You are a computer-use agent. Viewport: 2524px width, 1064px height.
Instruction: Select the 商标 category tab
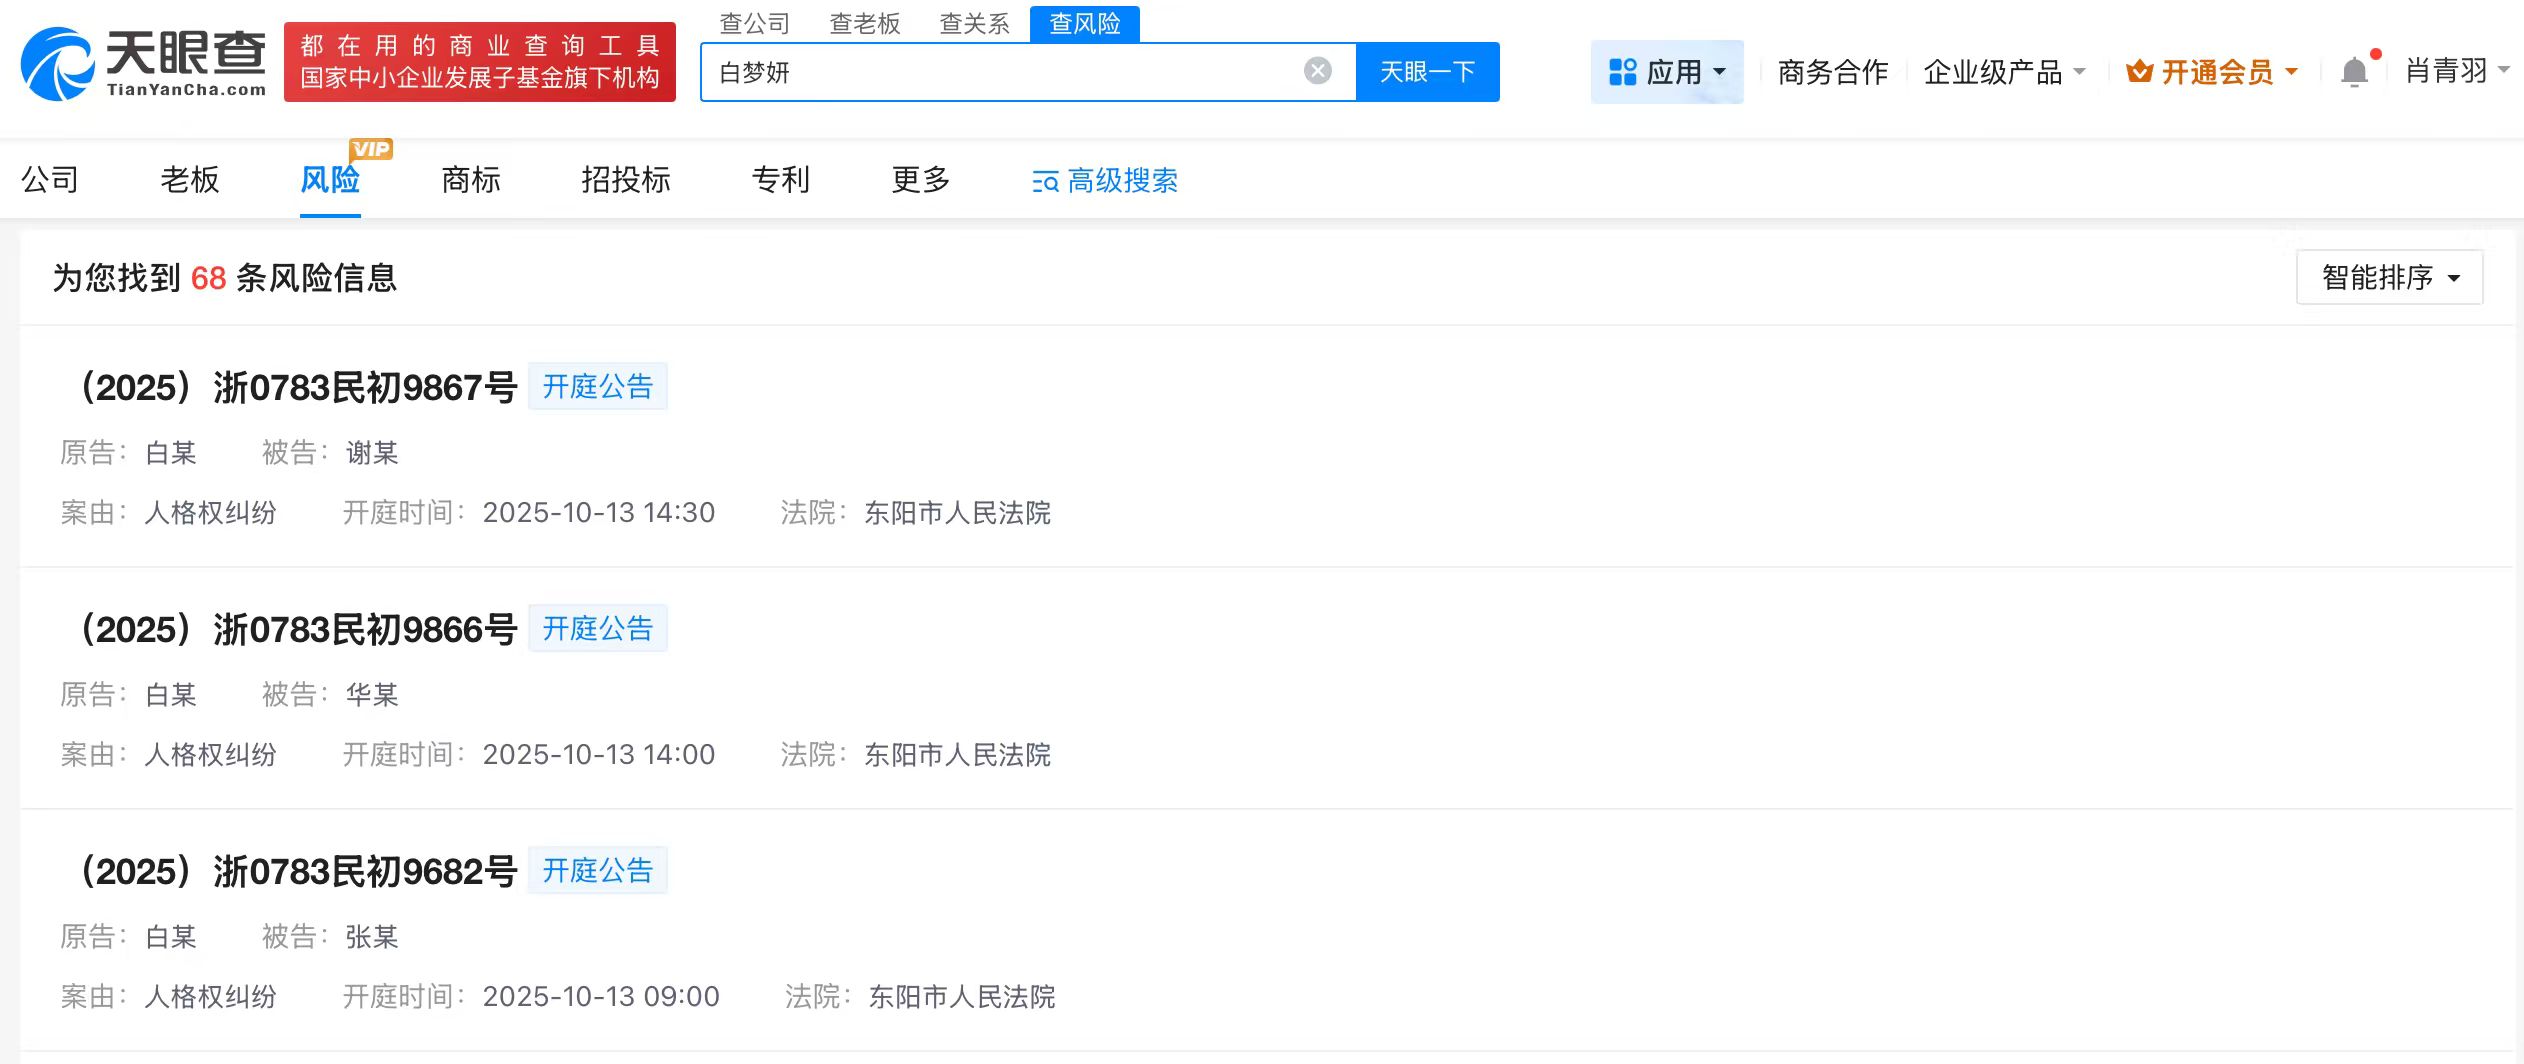point(470,180)
